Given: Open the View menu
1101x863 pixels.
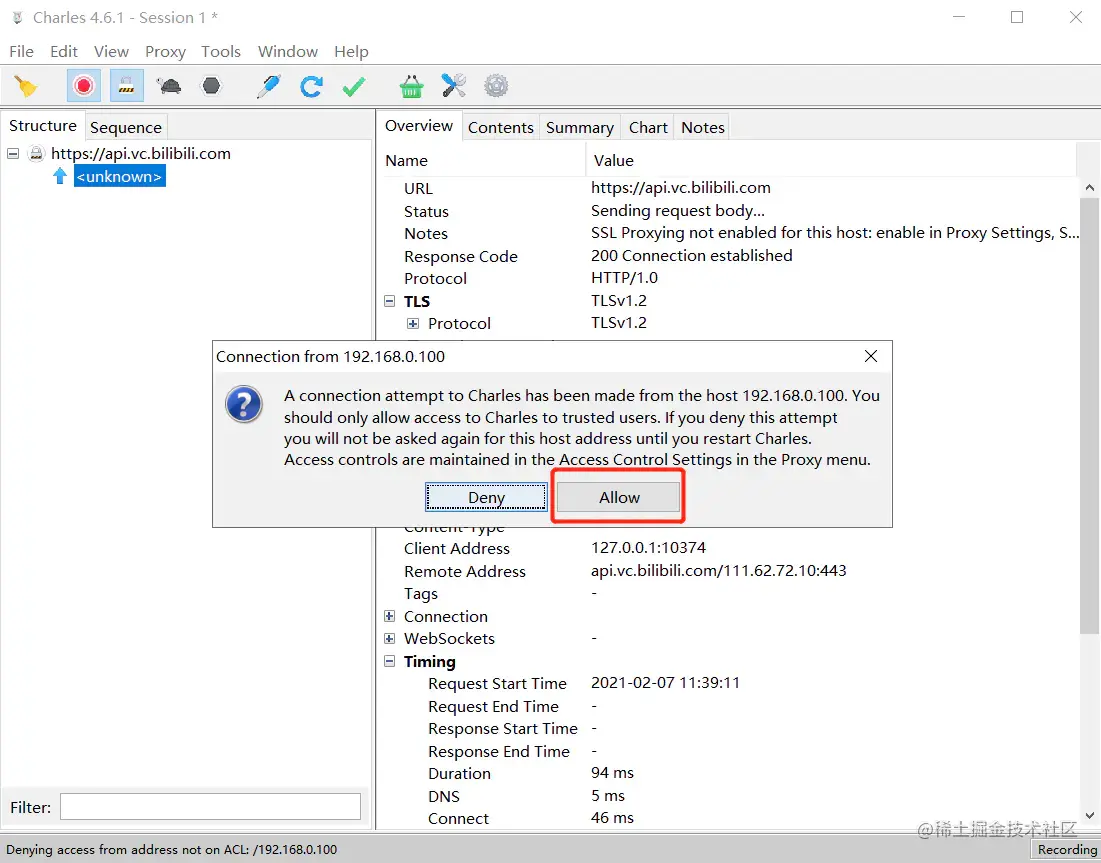Looking at the screenshot, I should (112, 52).
